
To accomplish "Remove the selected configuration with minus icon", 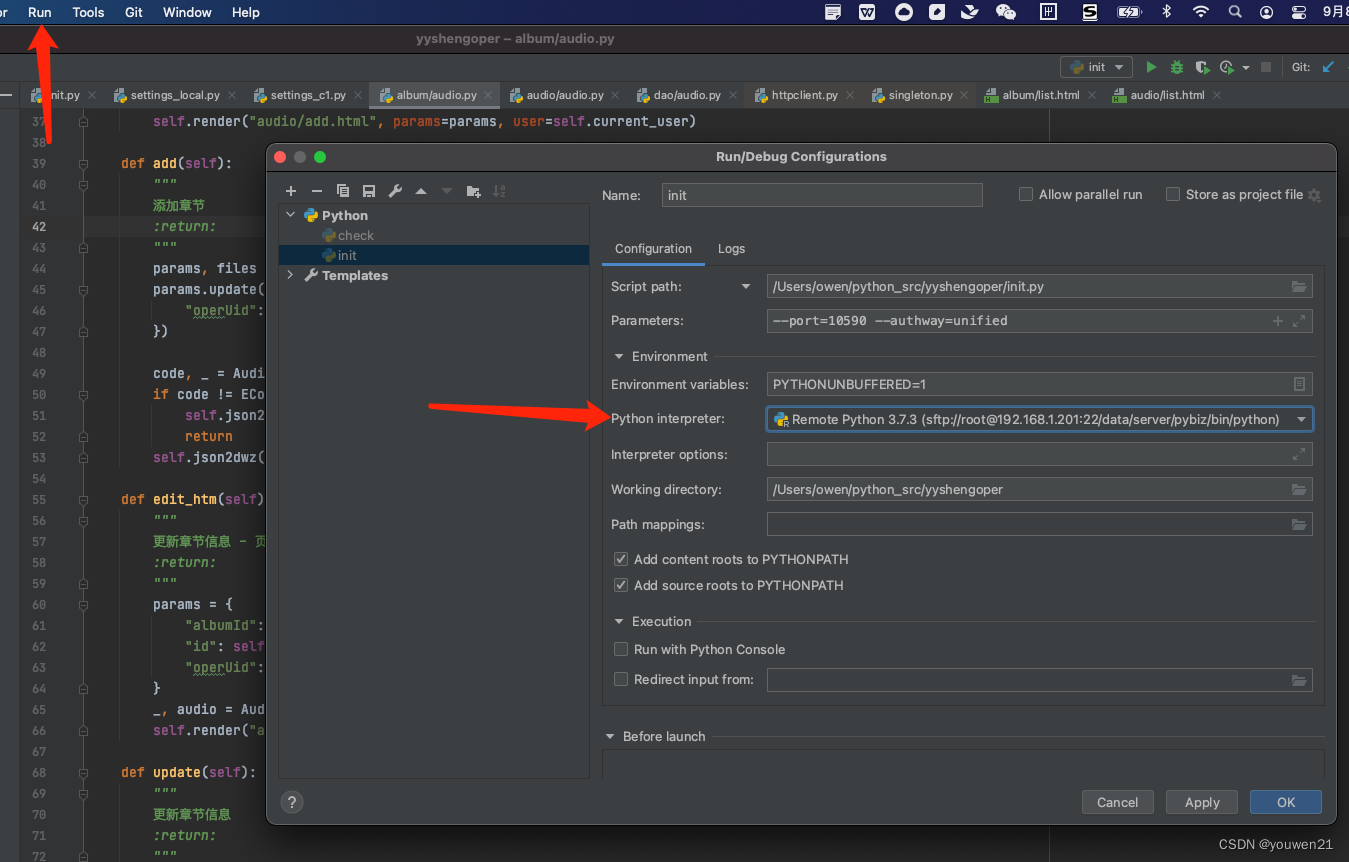I will 317,191.
